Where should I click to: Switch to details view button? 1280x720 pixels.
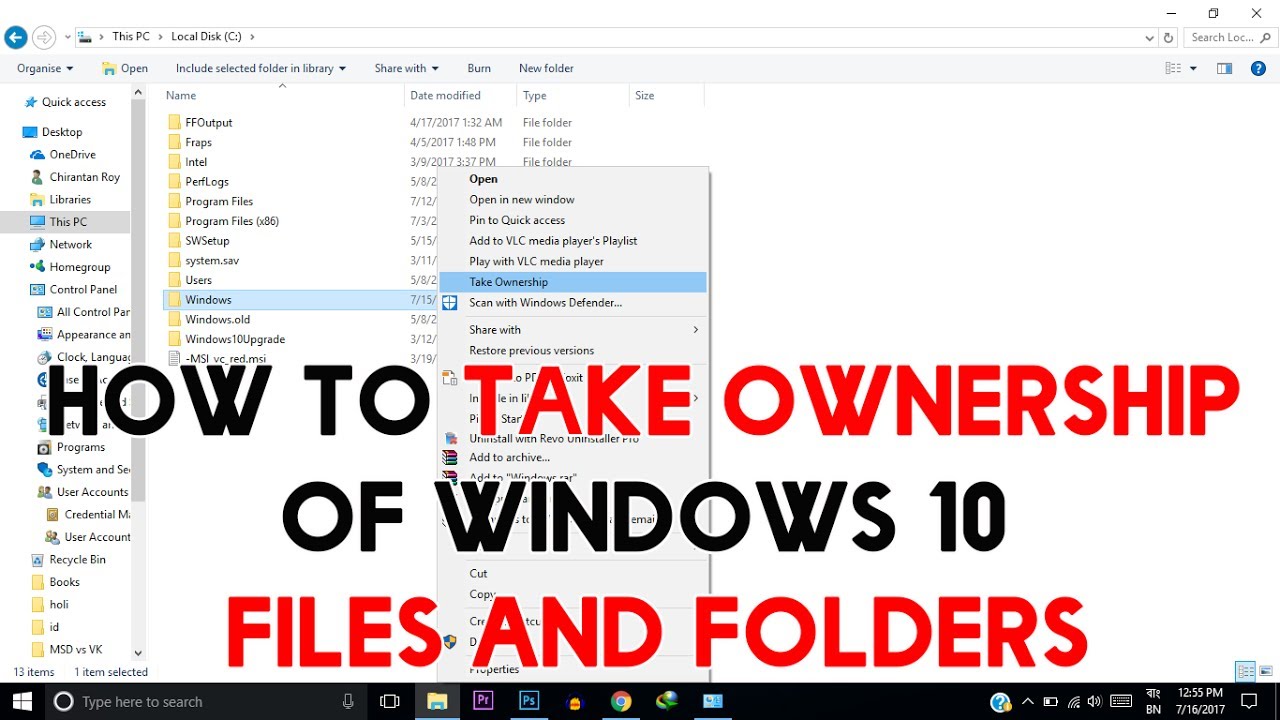[1245, 671]
